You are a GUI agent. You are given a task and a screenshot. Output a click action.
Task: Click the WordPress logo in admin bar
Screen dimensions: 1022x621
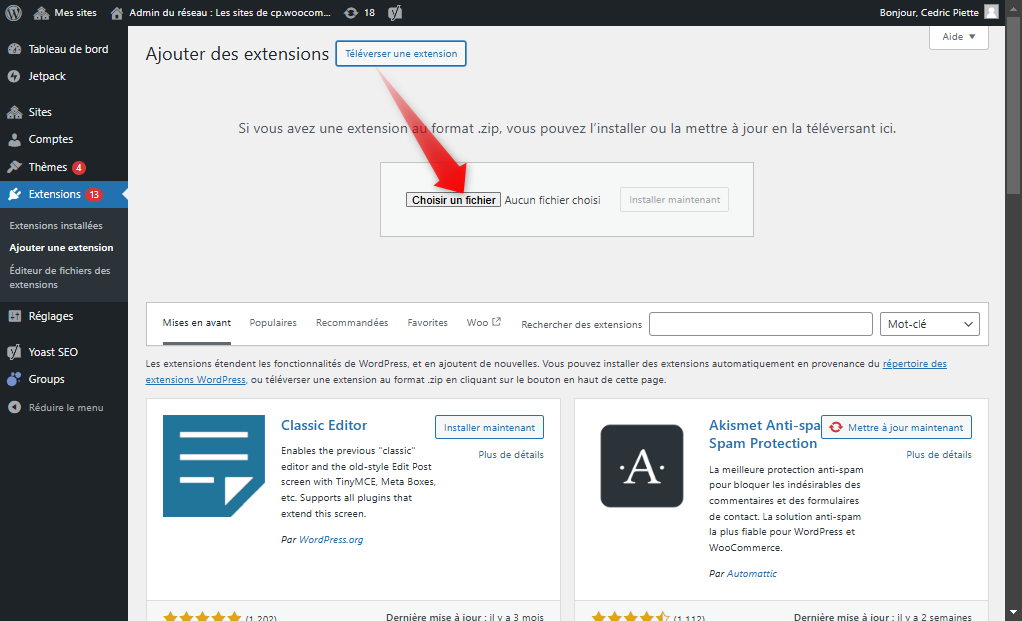[x=14, y=12]
